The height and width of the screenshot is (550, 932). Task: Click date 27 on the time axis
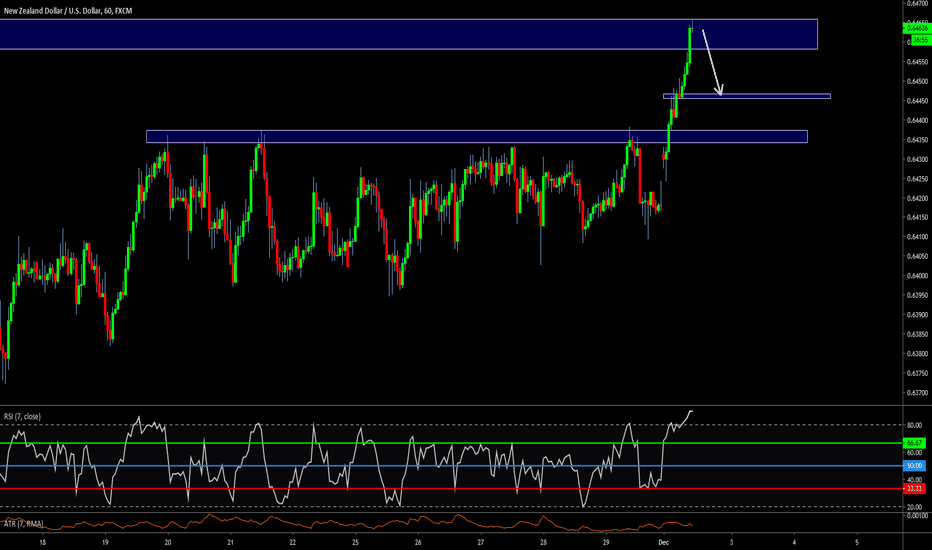[x=481, y=542]
